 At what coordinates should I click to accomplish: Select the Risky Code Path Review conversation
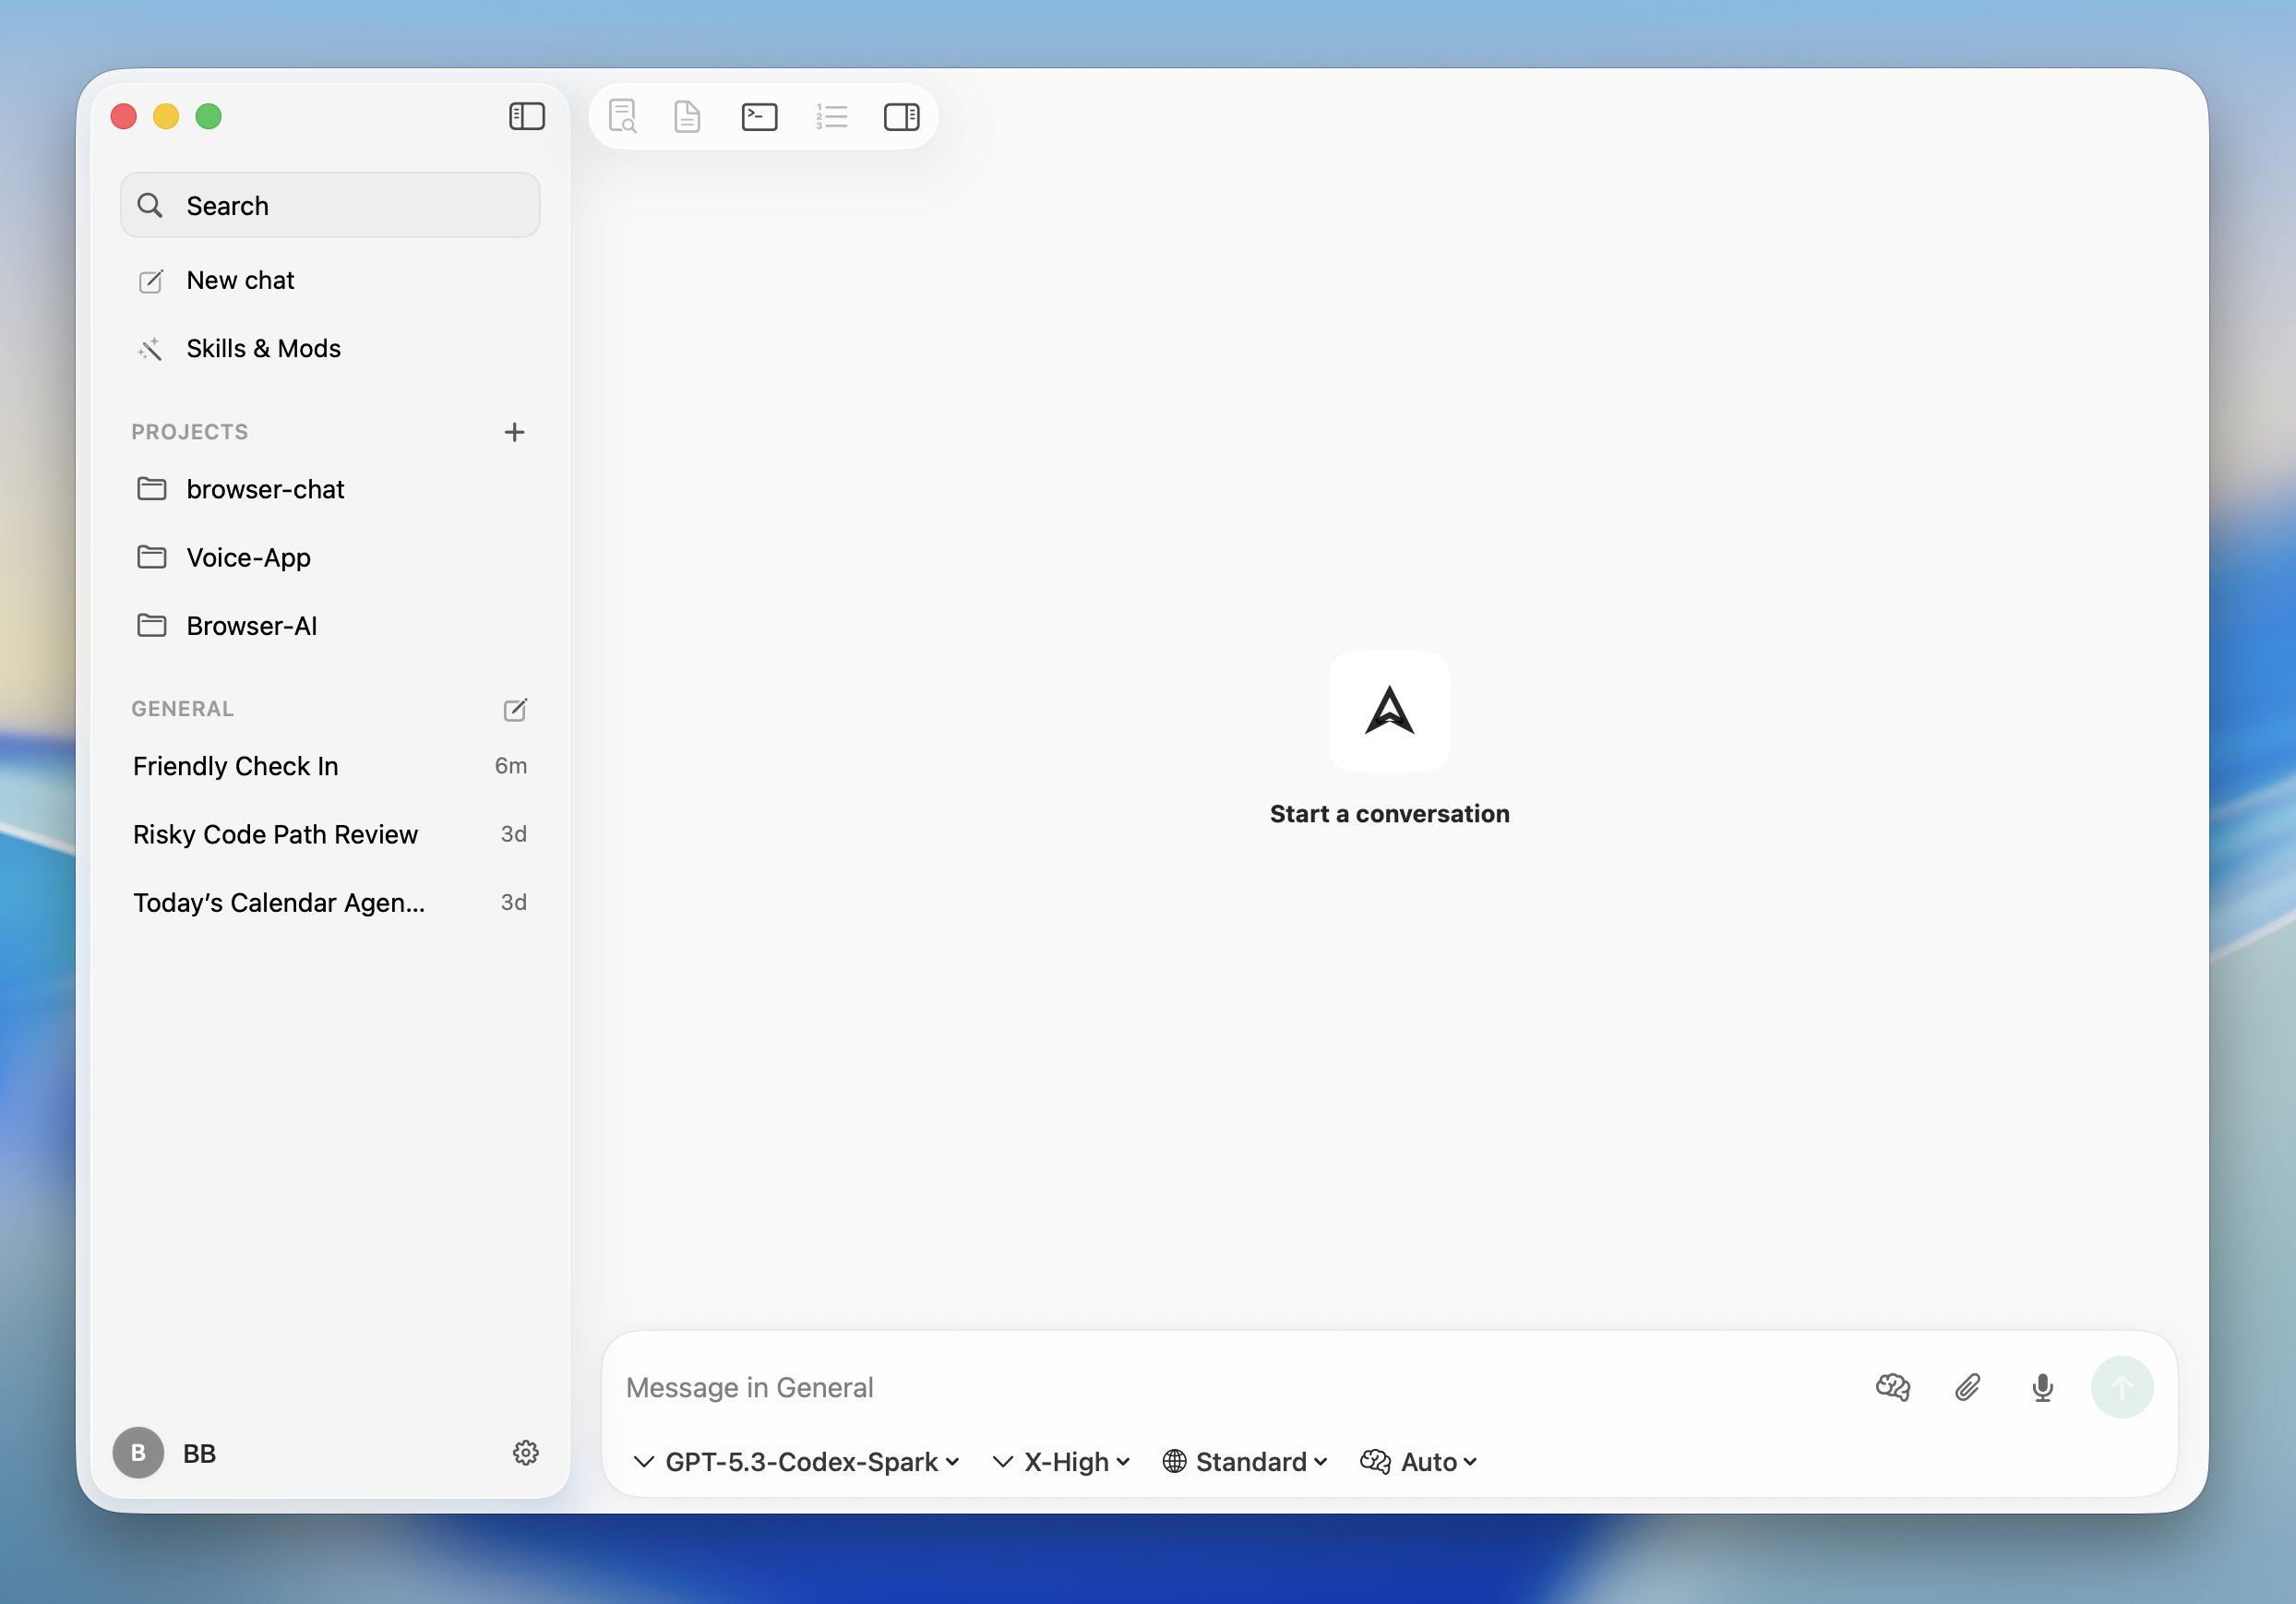pos(276,834)
